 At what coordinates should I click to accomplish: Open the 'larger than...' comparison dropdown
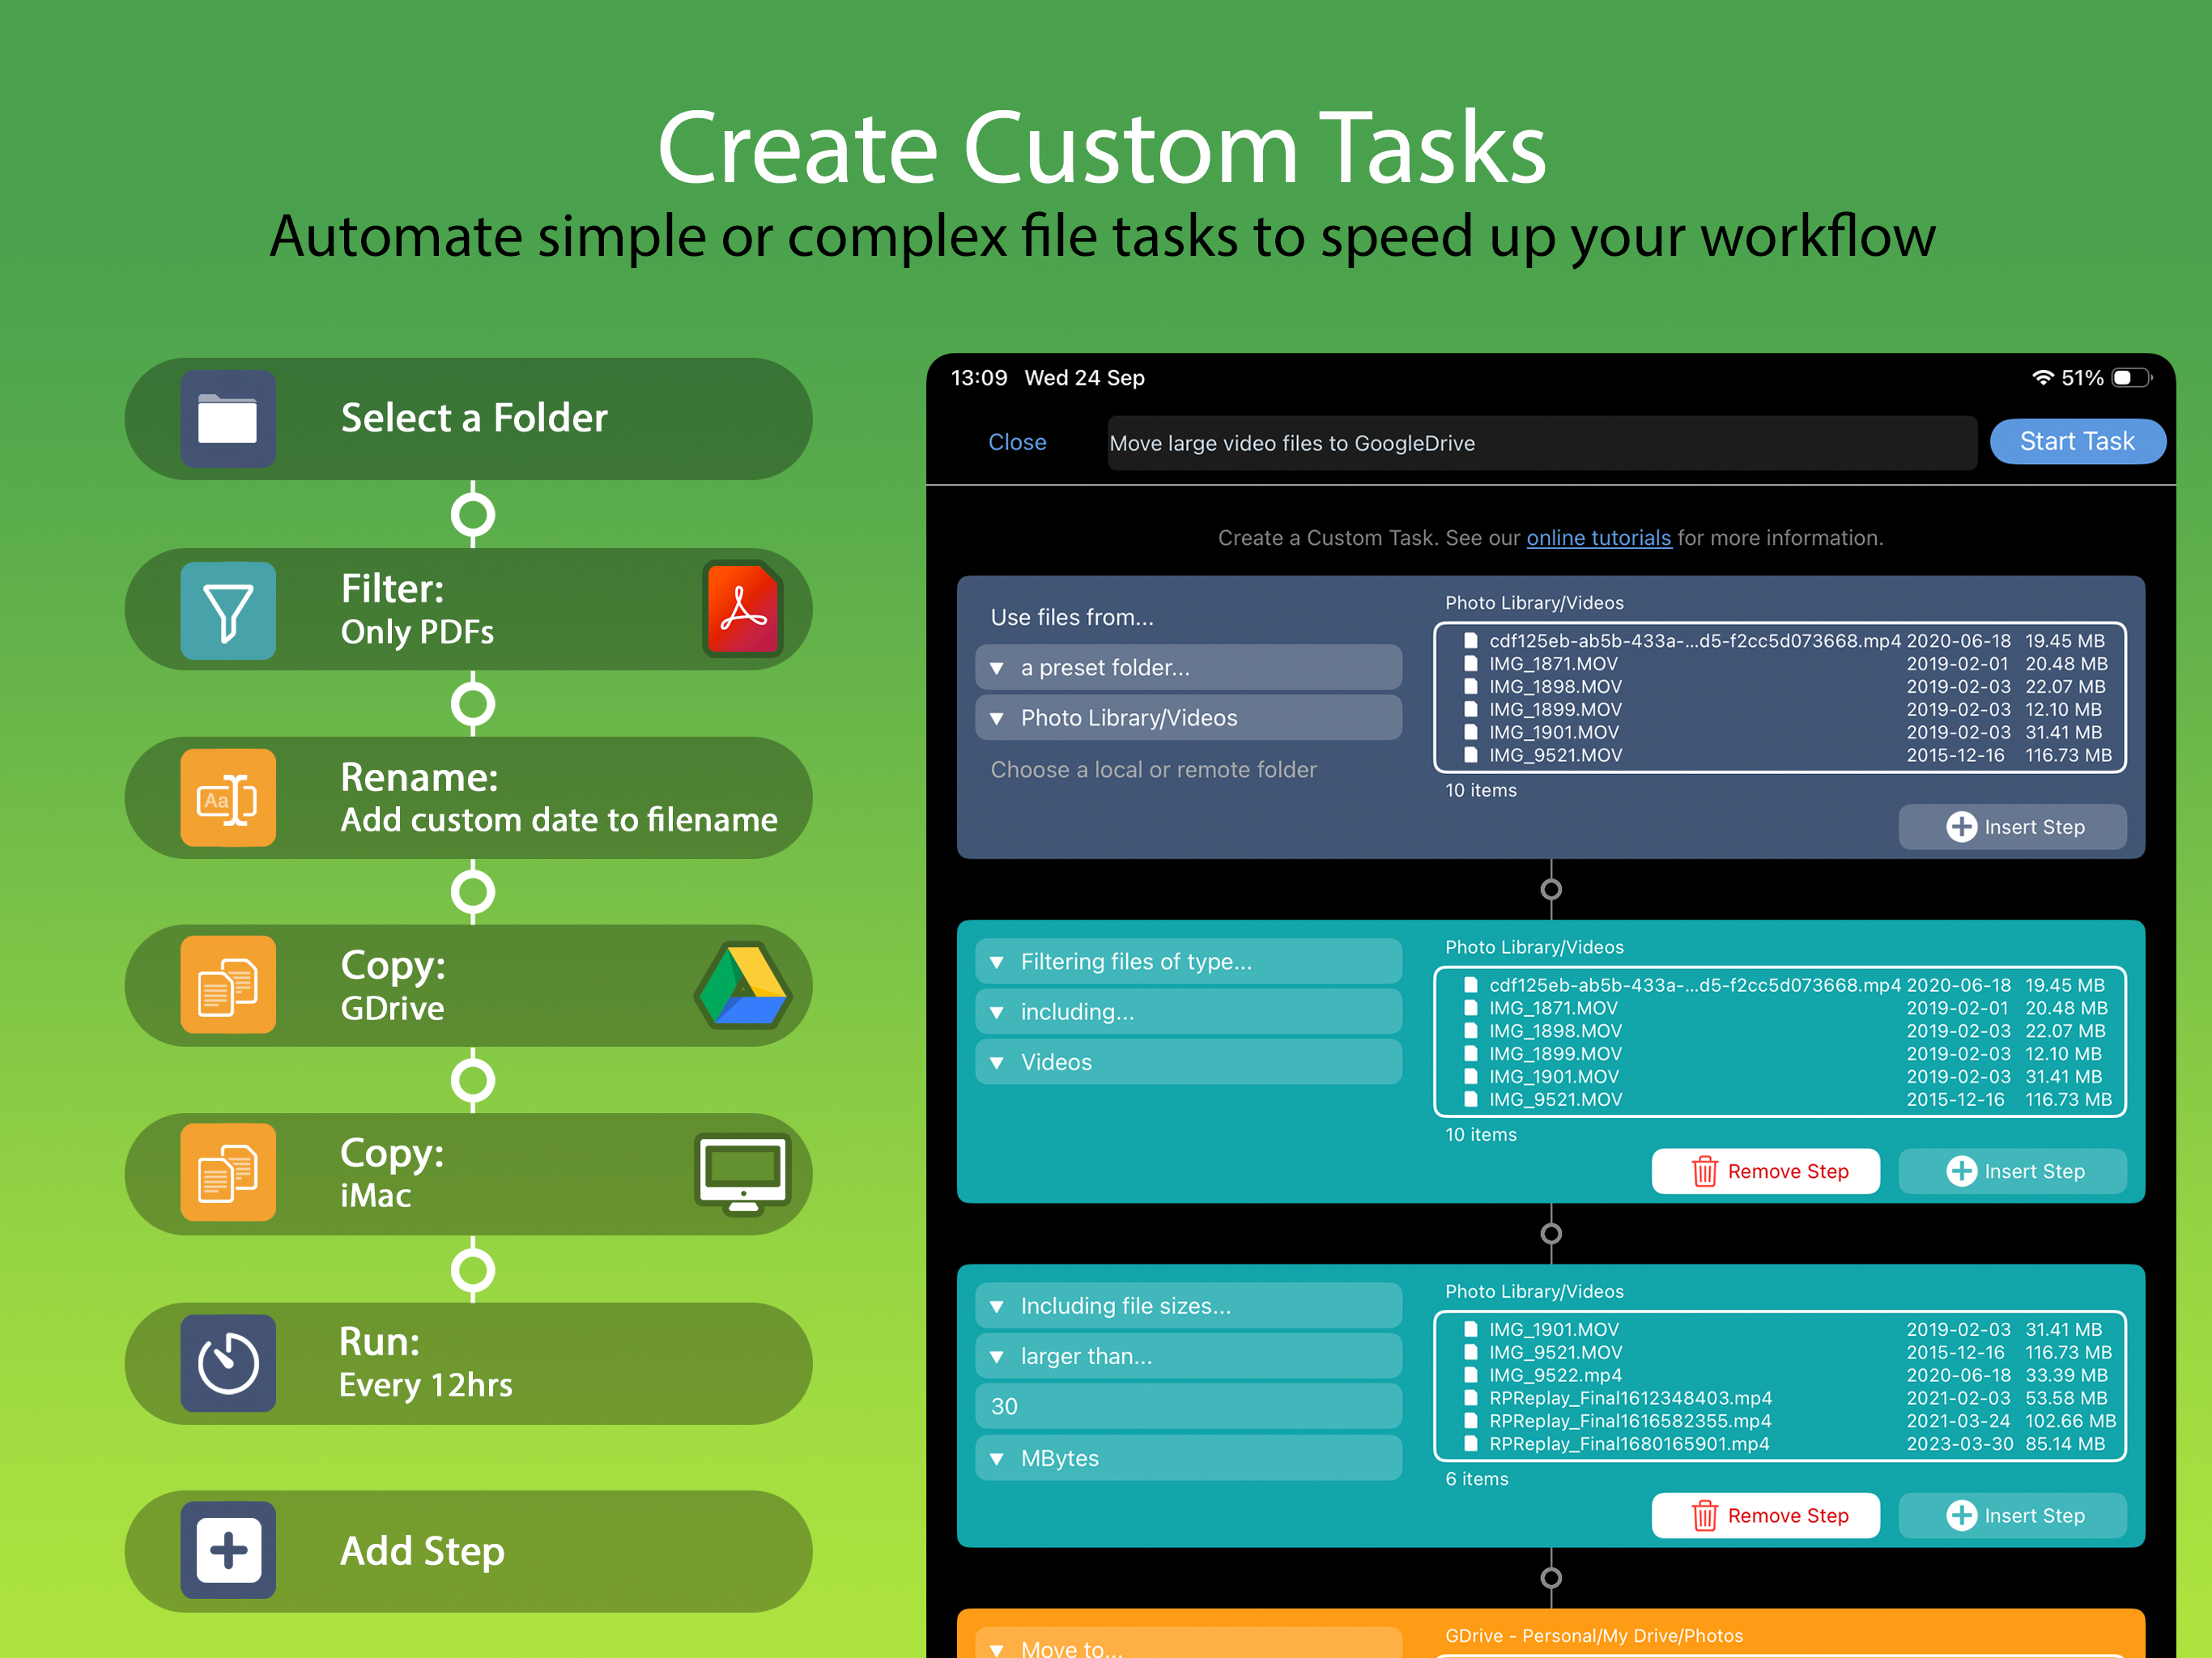[1188, 1356]
